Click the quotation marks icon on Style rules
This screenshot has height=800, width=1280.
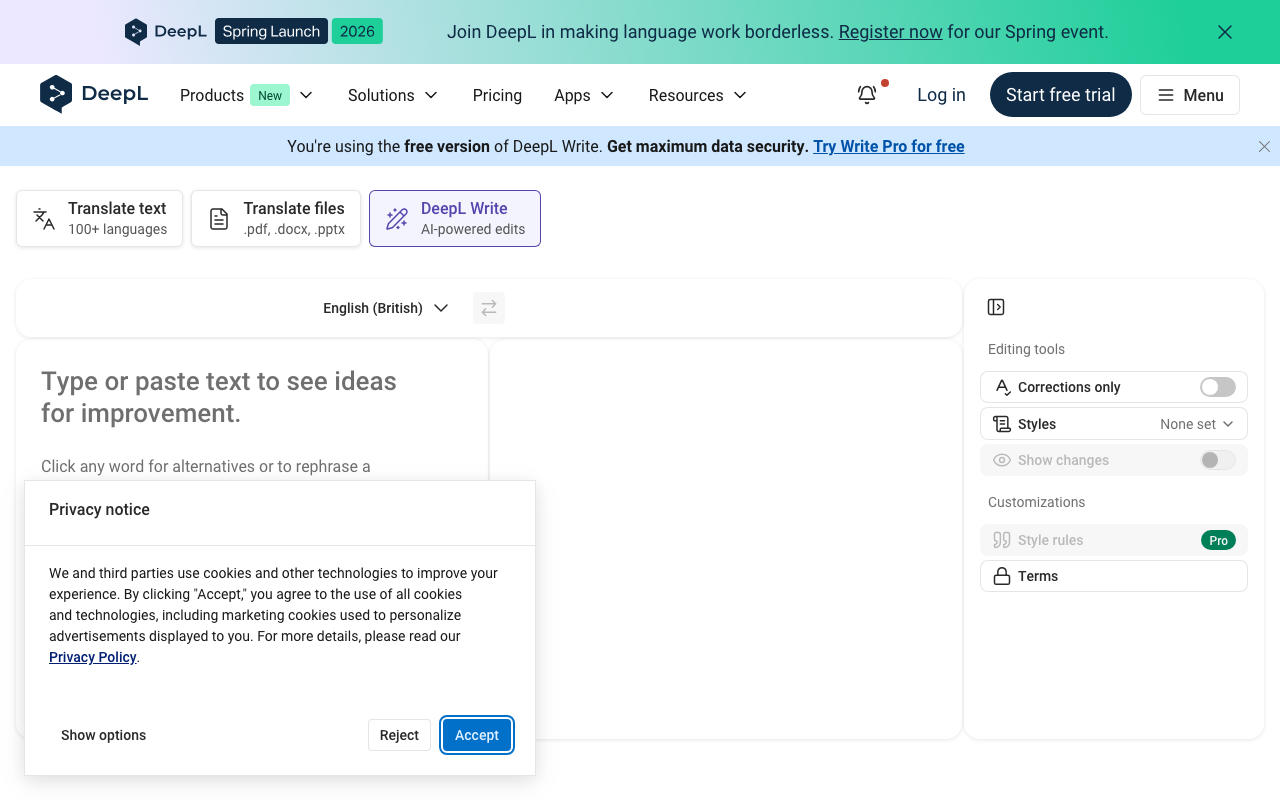(x=1001, y=540)
